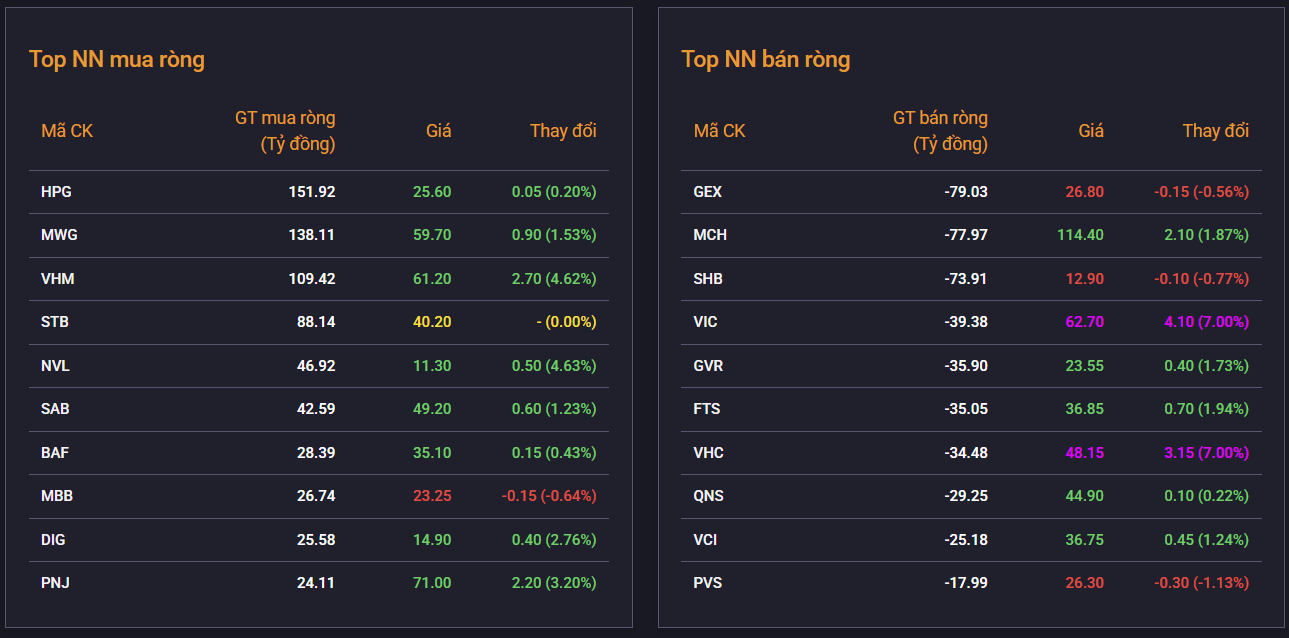Click "Giá" header in the mua ròng table
Screen dimensions: 1289x638
coord(439,131)
